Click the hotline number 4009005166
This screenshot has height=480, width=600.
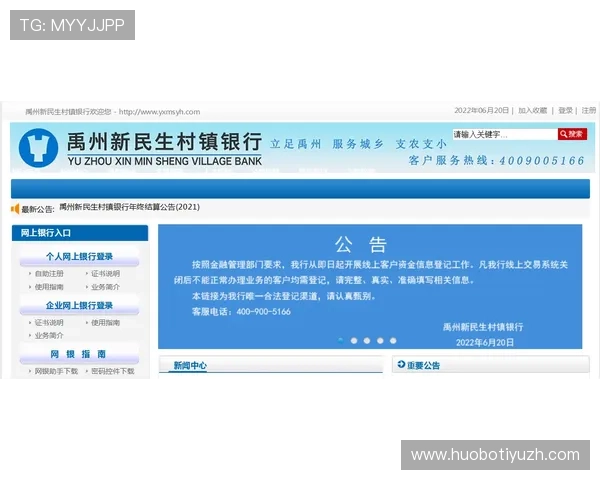pyautogui.click(x=542, y=161)
